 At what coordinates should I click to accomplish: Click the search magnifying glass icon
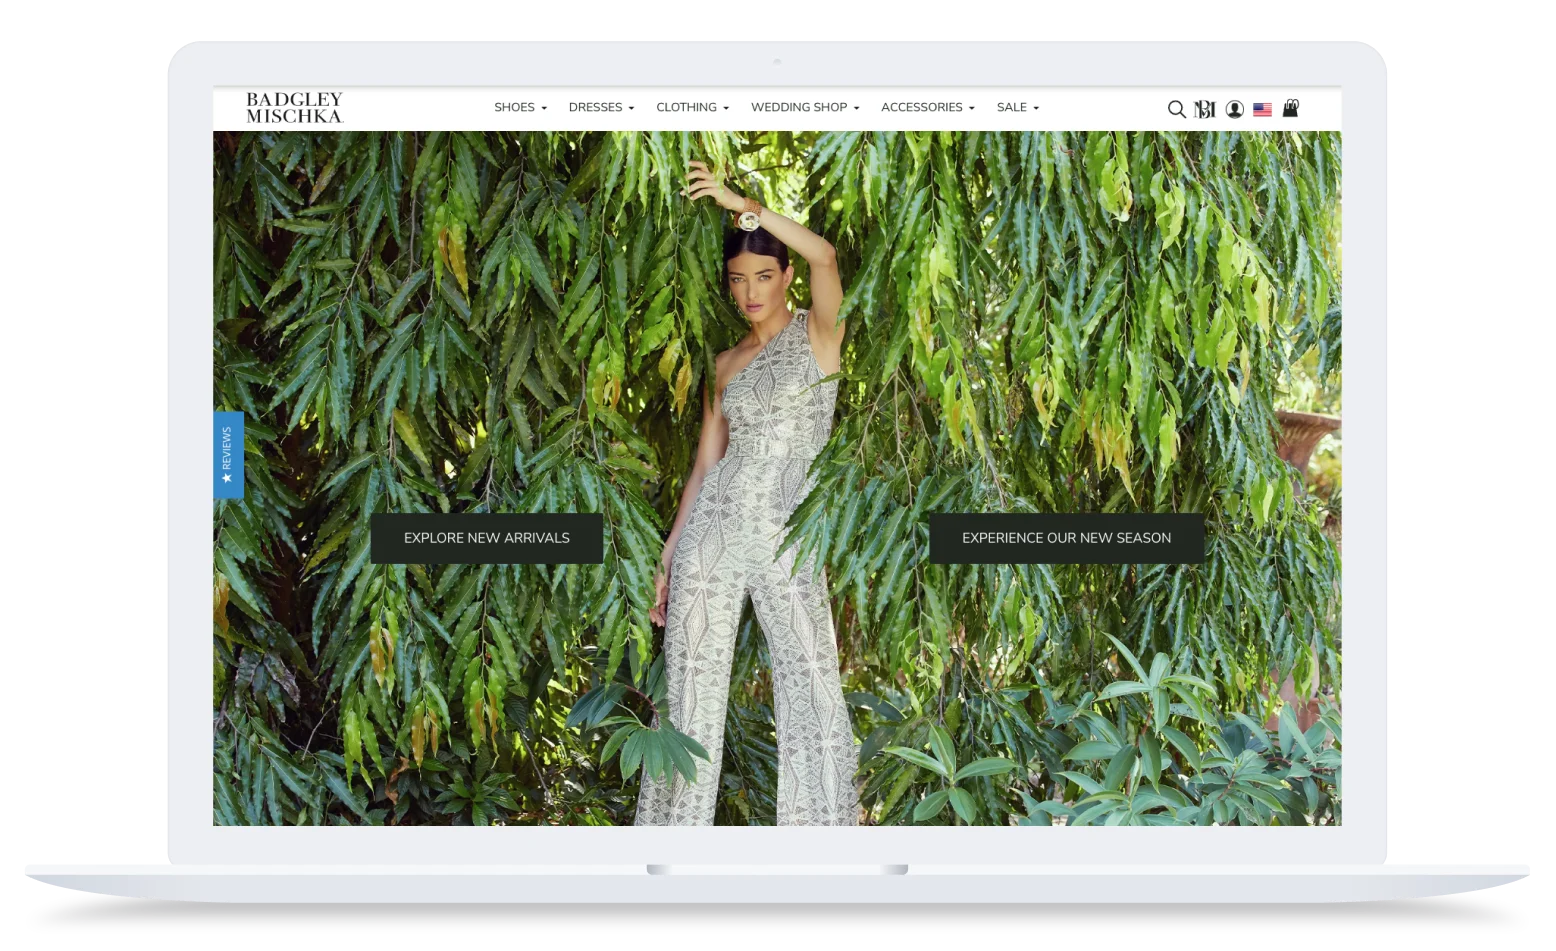tap(1176, 109)
